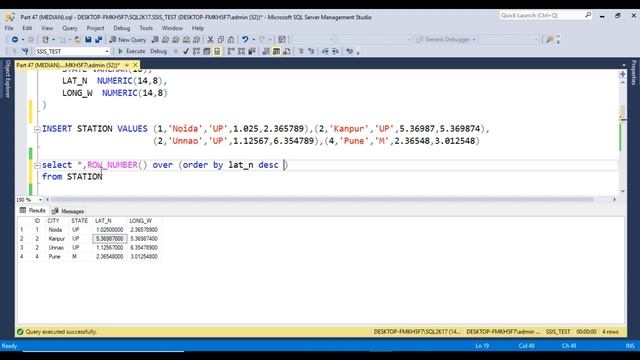Switch to the Results tab
Screen dimensions: 640x360
(x=33, y=211)
